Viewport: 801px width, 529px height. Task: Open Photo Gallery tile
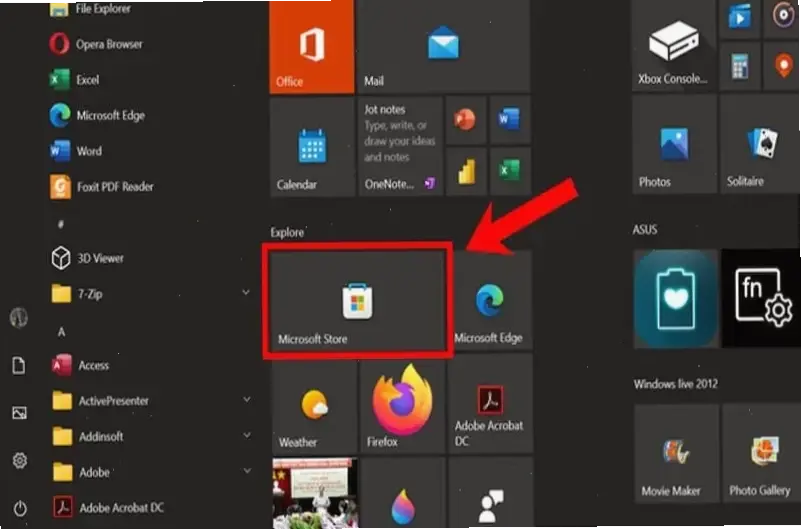click(x=761, y=453)
